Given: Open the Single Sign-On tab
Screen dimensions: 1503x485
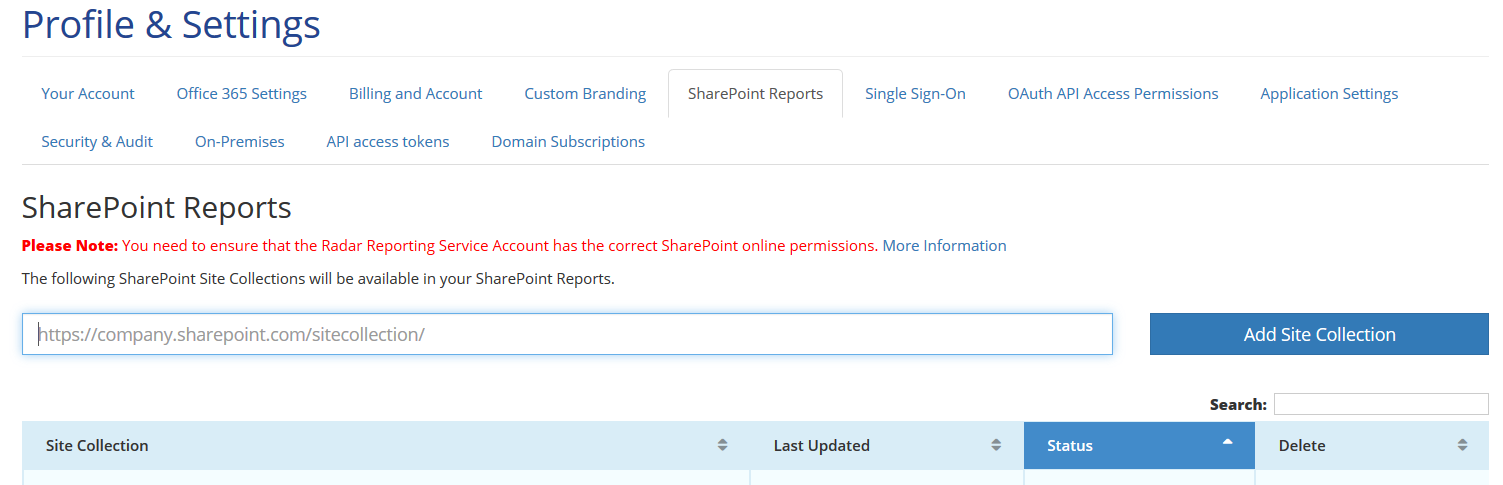Looking at the screenshot, I should click(915, 94).
